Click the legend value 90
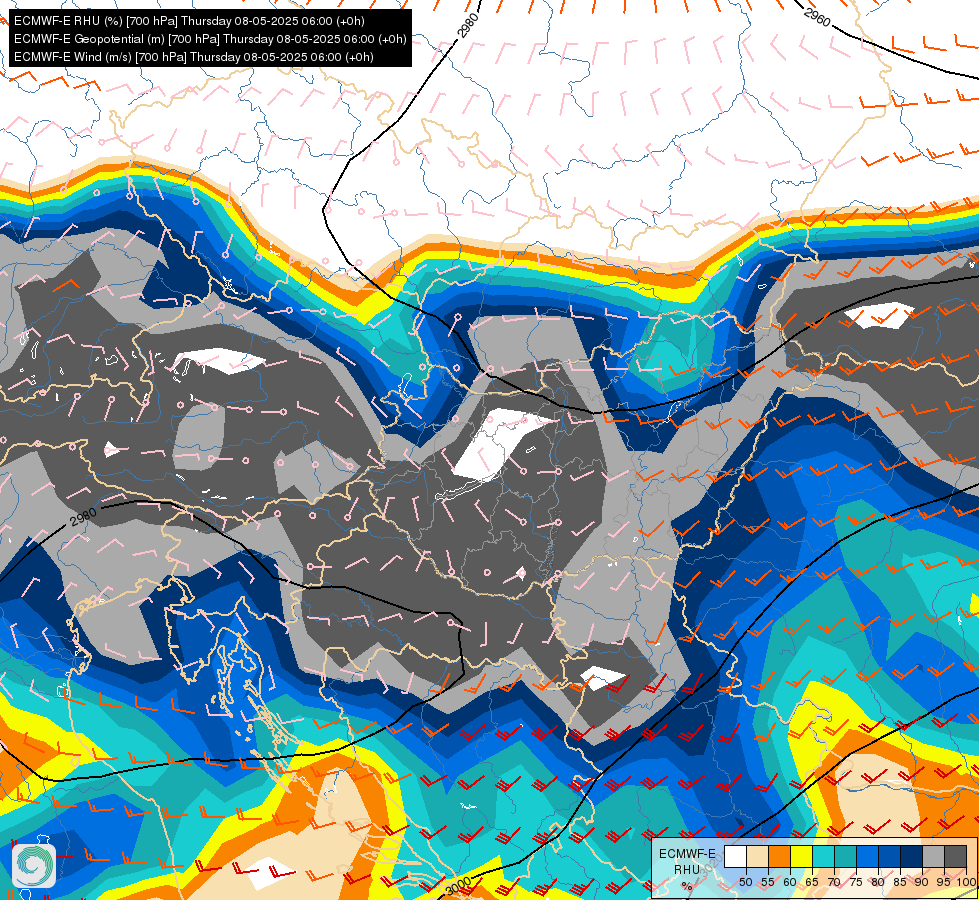This screenshot has width=979, height=900. (922, 882)
